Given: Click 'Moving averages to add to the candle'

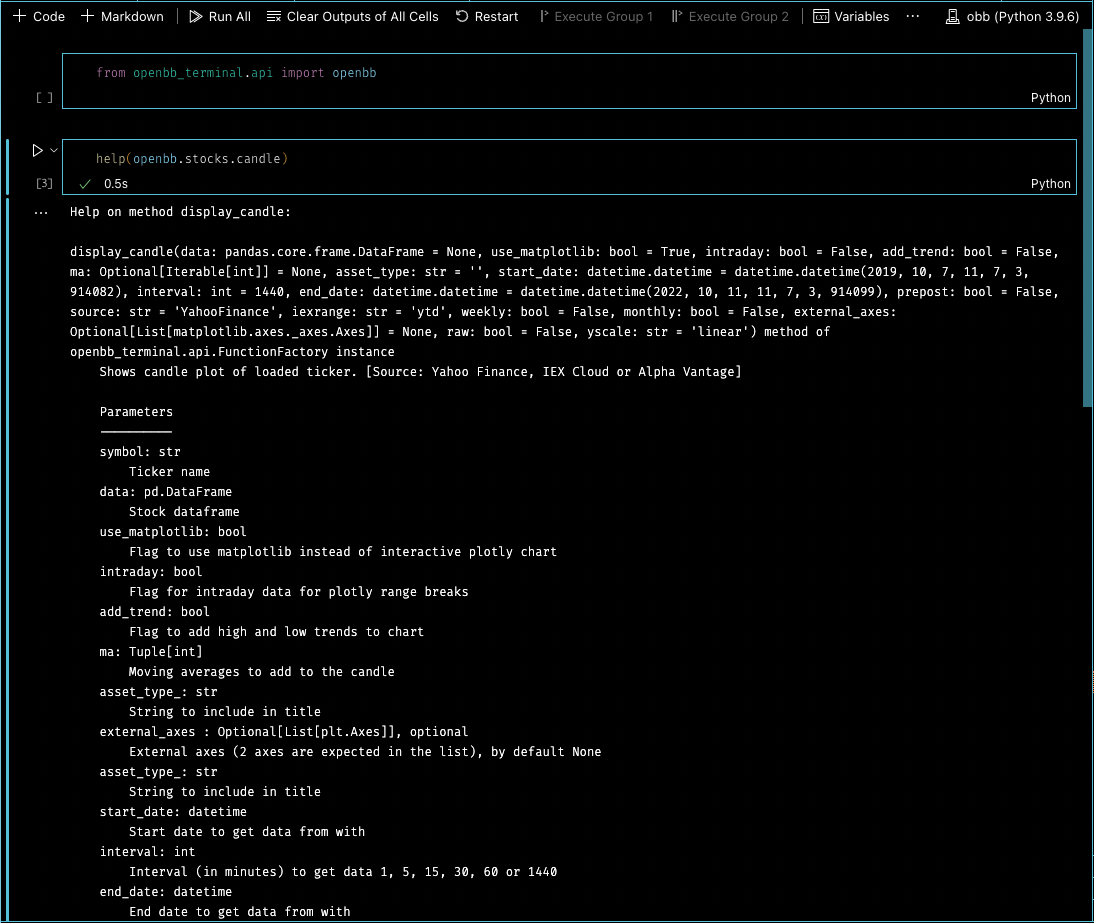Looking at the screenshot, I should click(x=262, y=672).
